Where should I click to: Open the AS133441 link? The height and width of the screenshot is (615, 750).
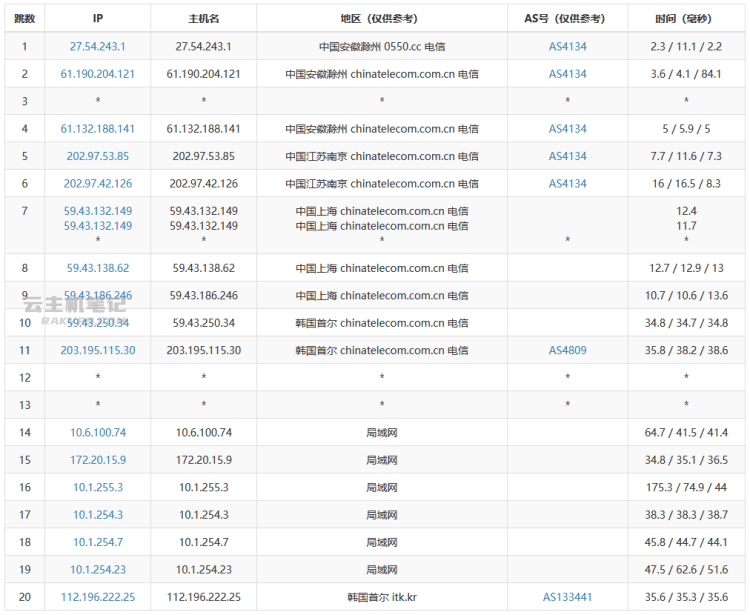pos(567,597)
